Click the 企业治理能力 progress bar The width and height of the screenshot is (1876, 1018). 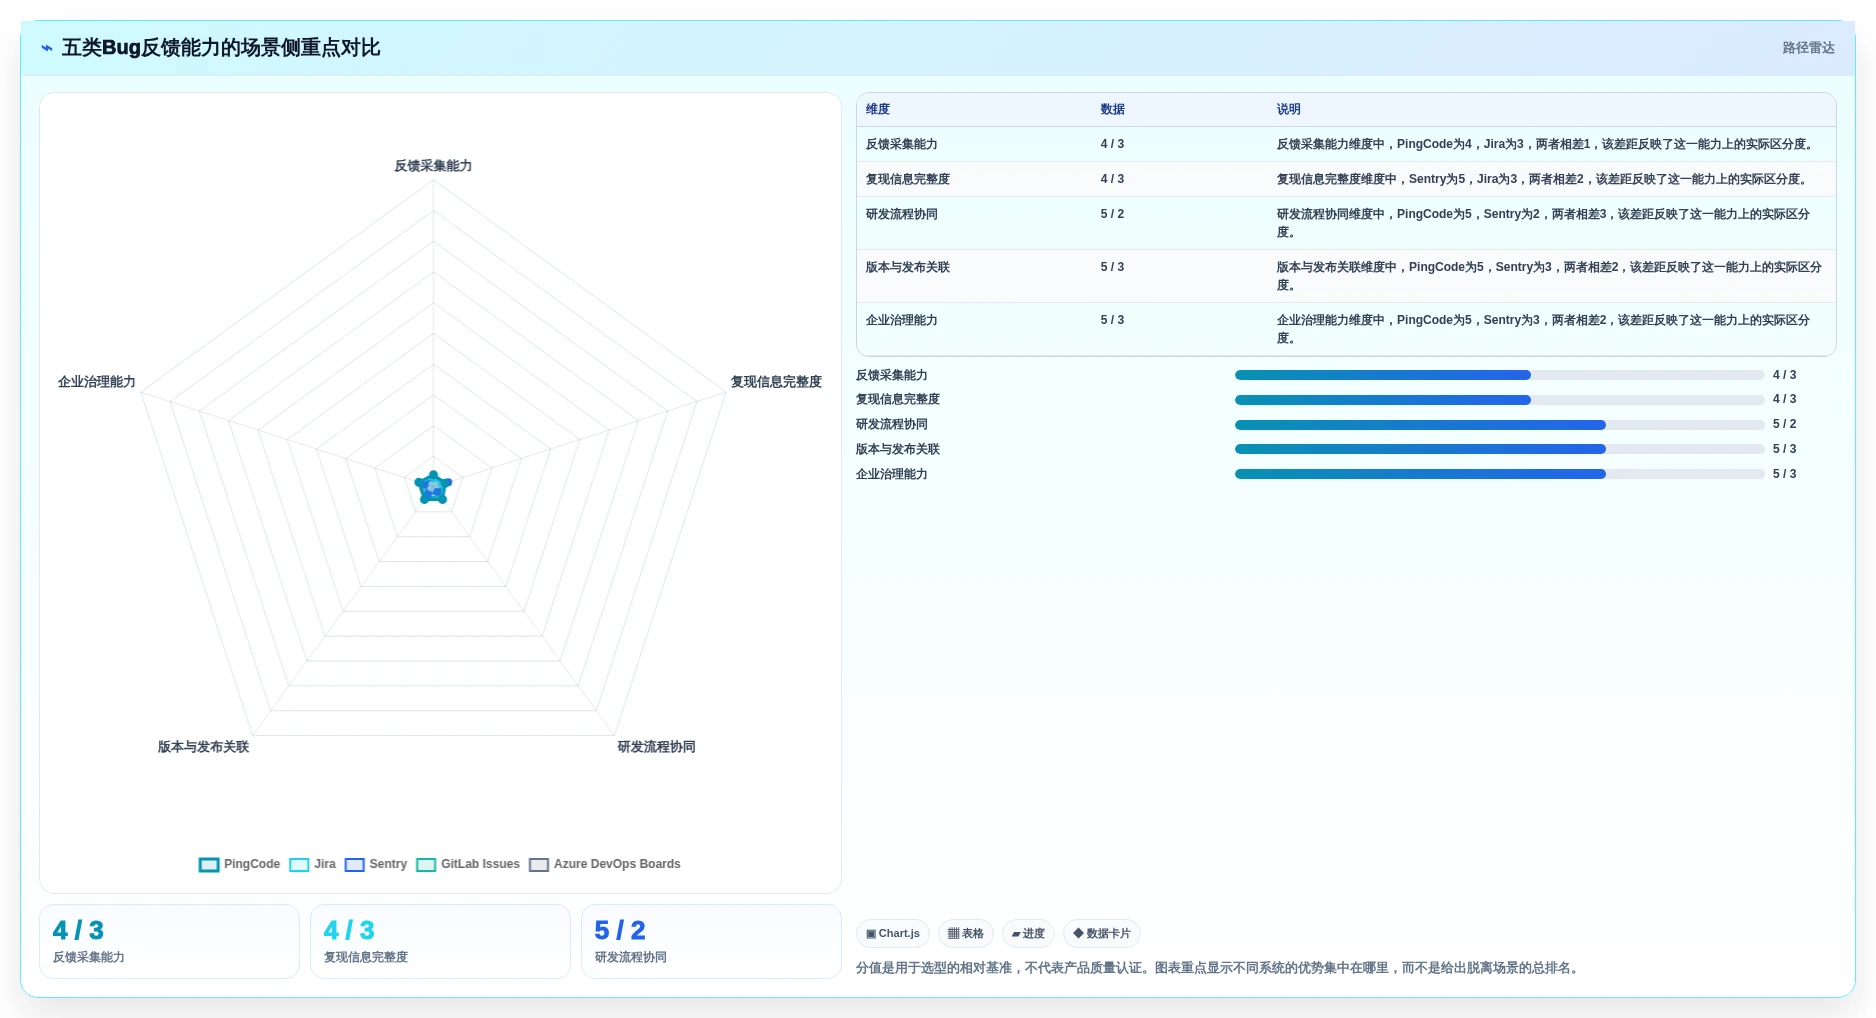click(1499, 474)
